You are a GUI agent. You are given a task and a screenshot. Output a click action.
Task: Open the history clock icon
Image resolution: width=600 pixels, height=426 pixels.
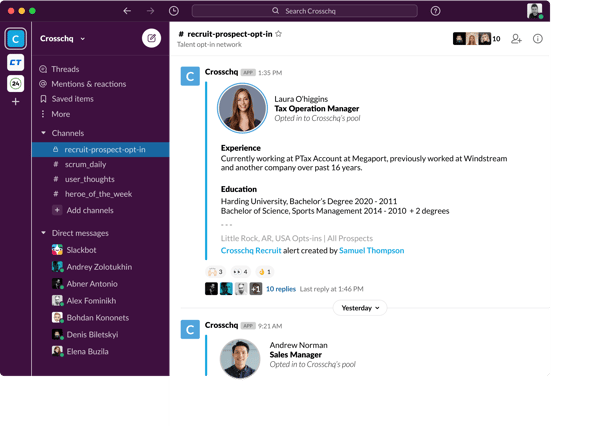(x=174, y=11)
